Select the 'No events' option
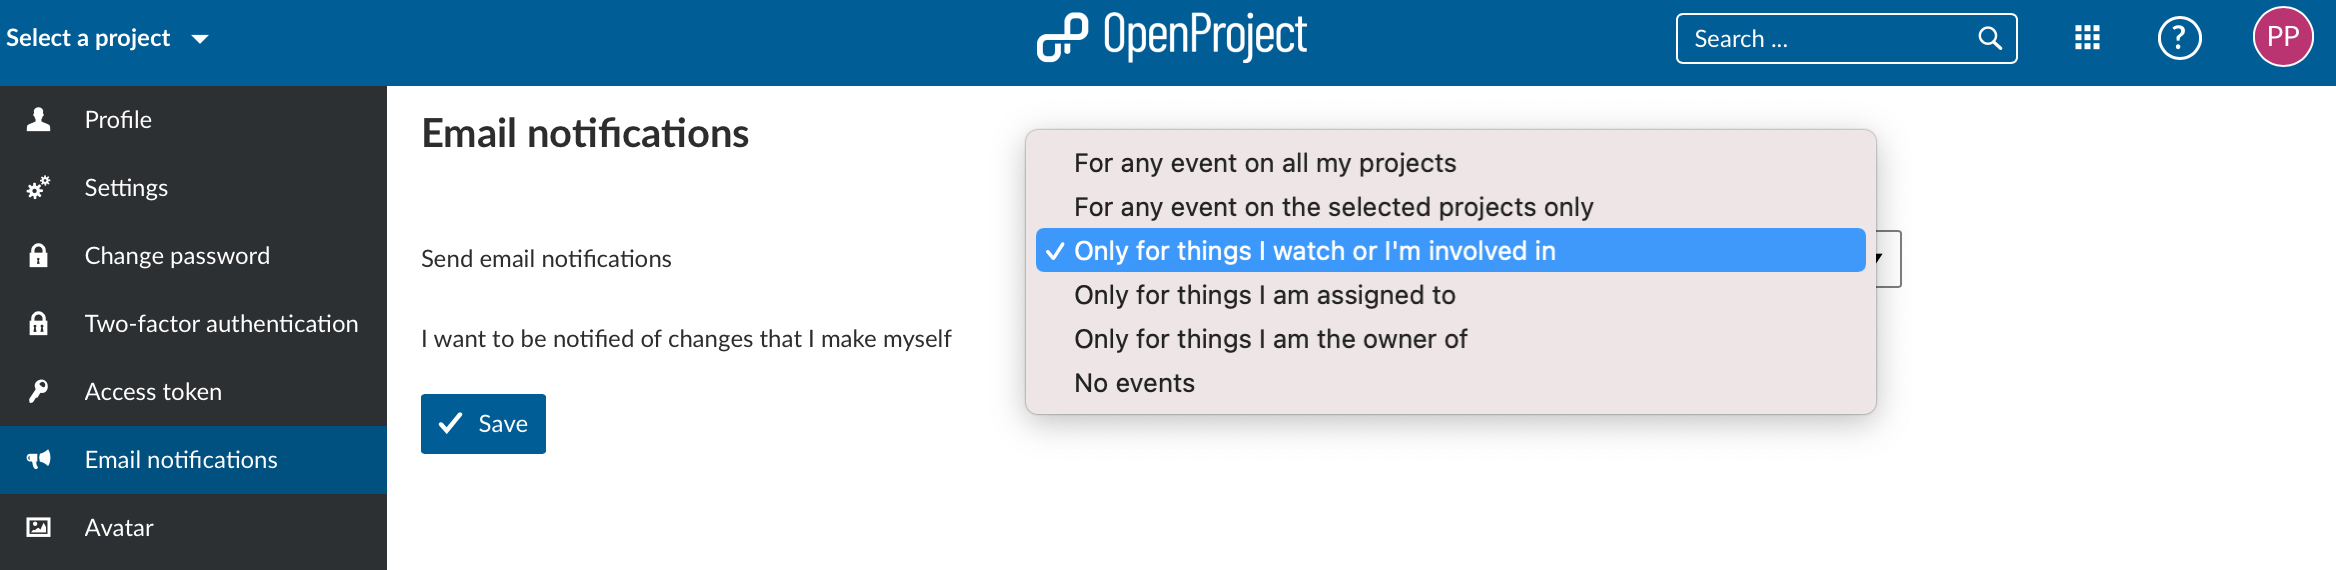Screen dimensions: 2336x570 [1134, 383]
